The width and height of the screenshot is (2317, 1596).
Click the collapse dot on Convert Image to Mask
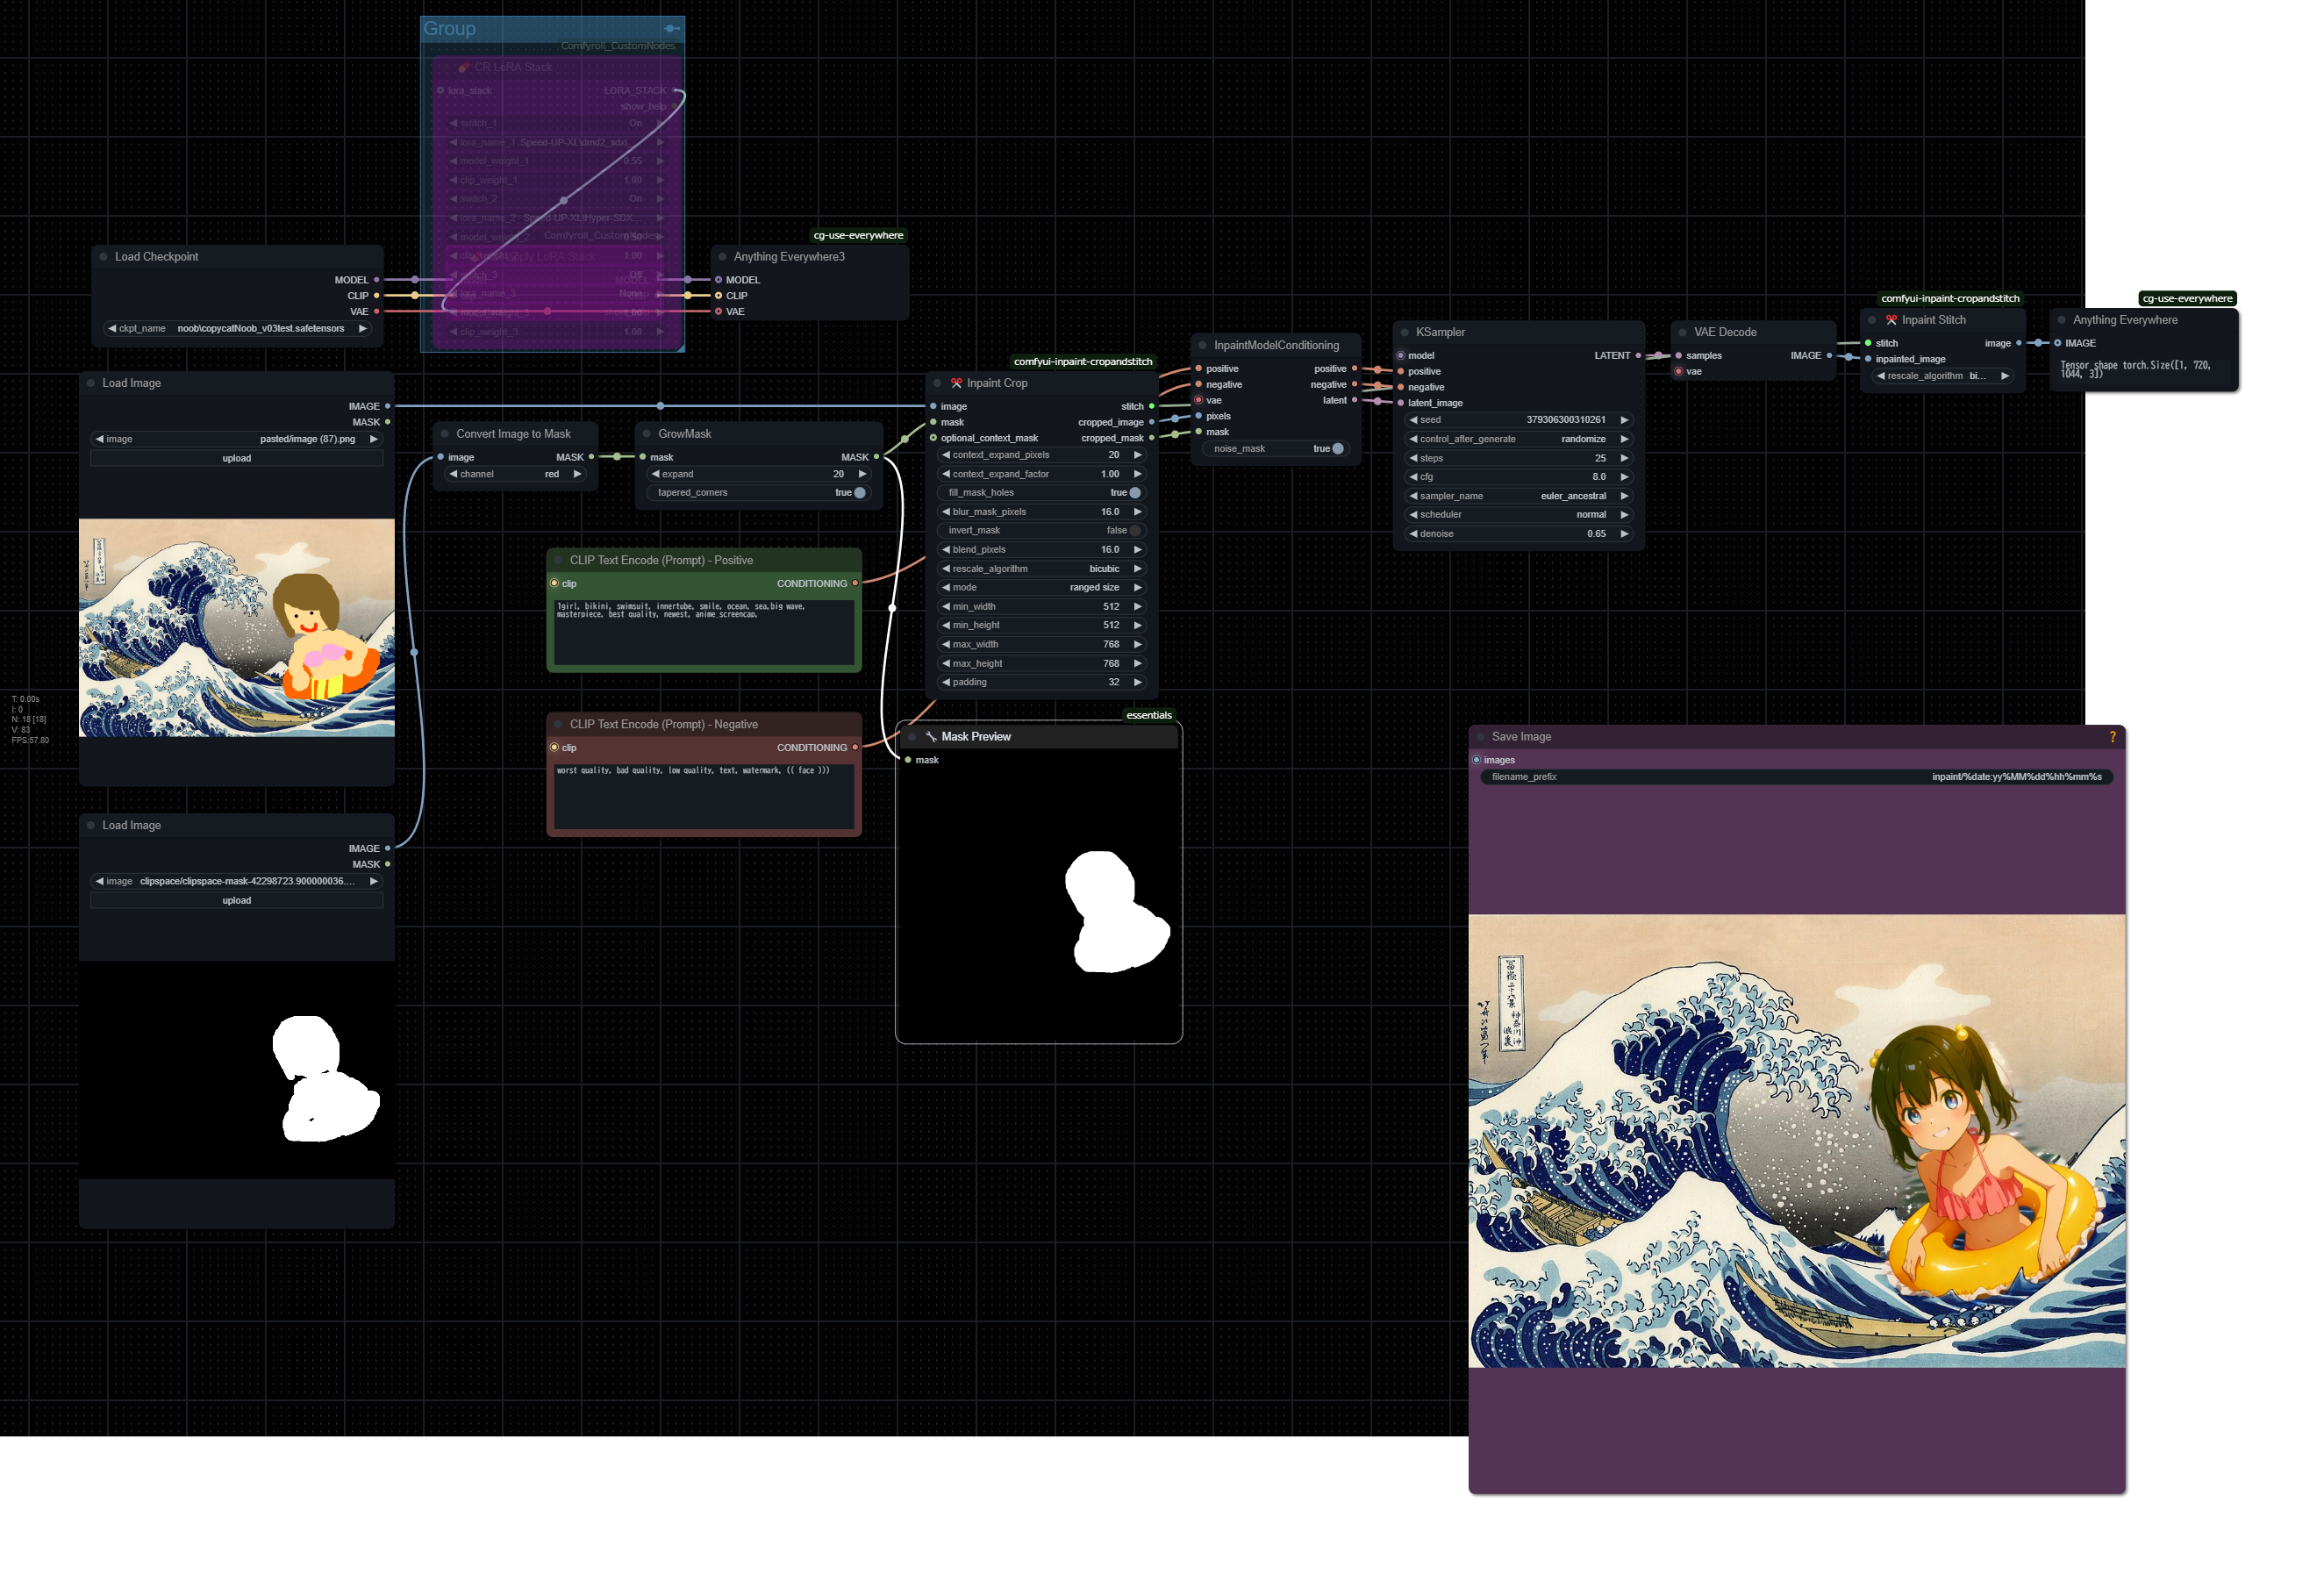[445, 434]
